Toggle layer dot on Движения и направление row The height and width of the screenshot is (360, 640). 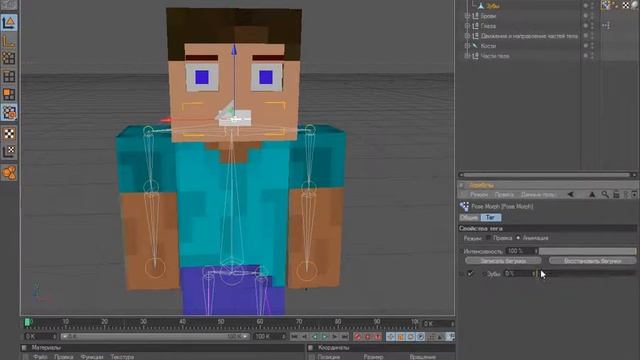click(x=586, y=36)
